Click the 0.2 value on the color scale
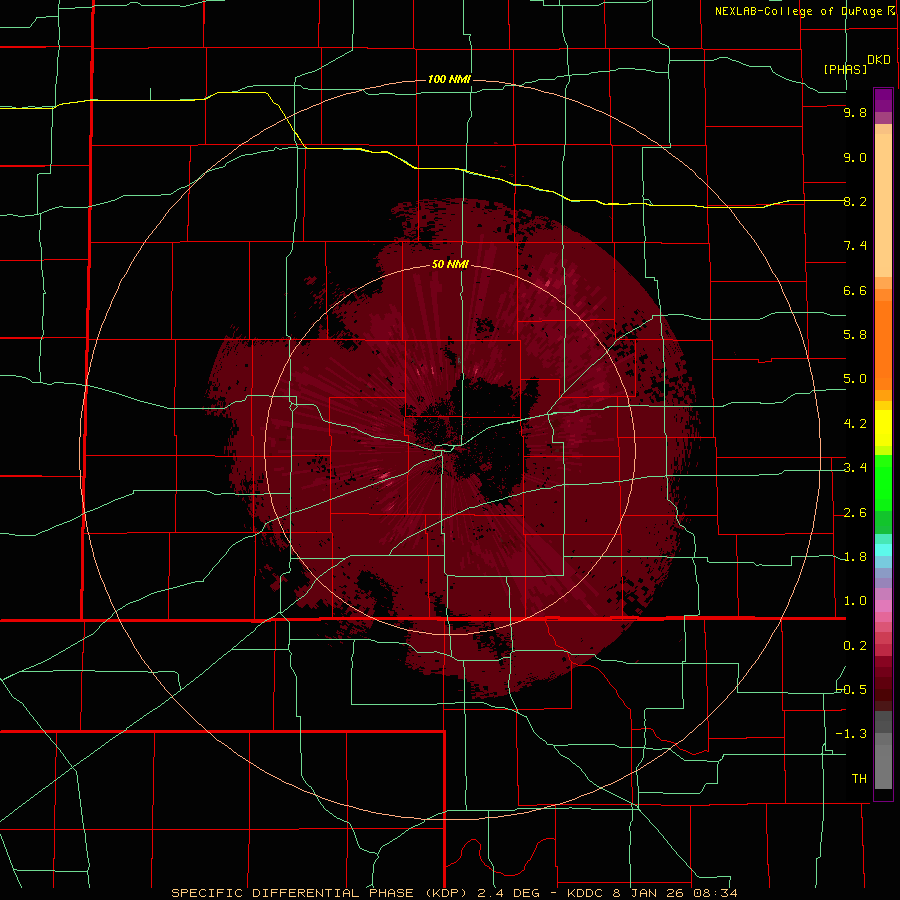 855,646
